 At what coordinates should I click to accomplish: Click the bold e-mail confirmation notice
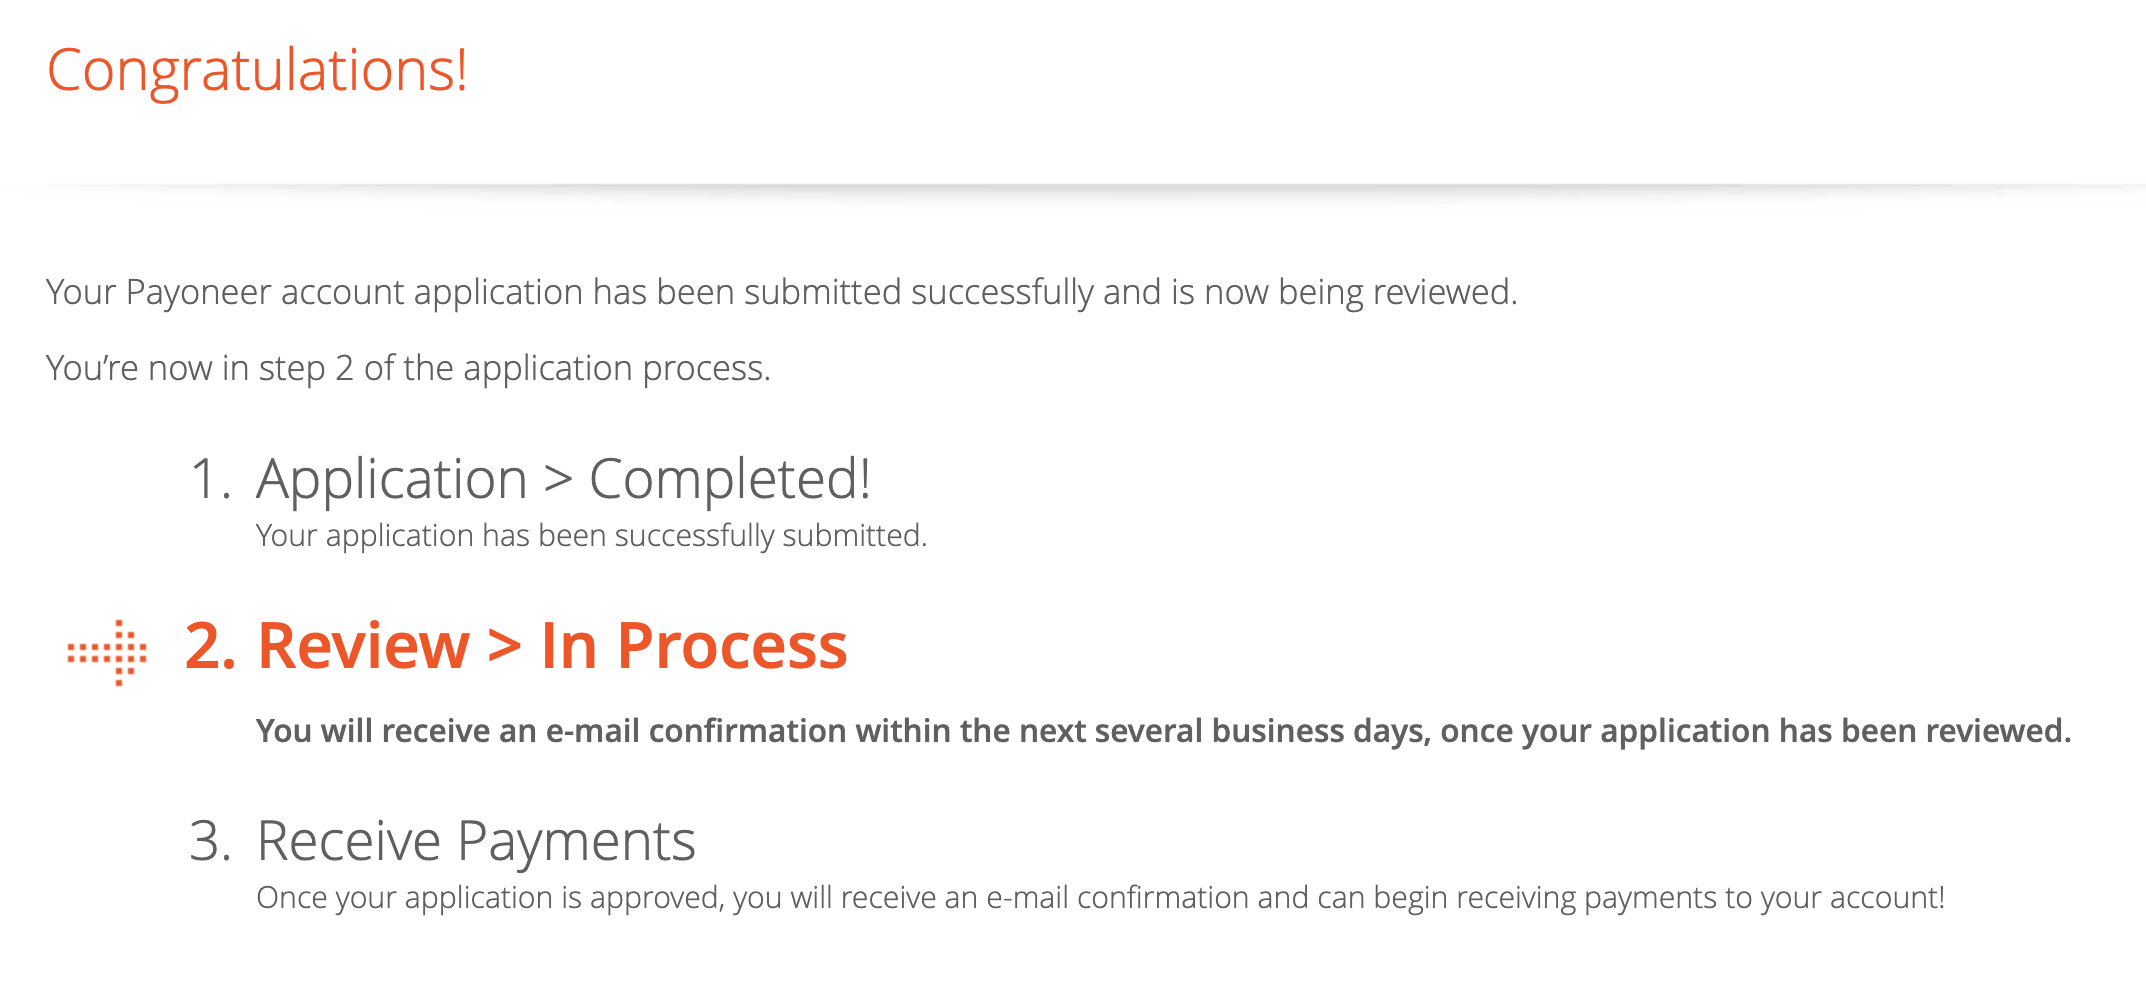1163,732
